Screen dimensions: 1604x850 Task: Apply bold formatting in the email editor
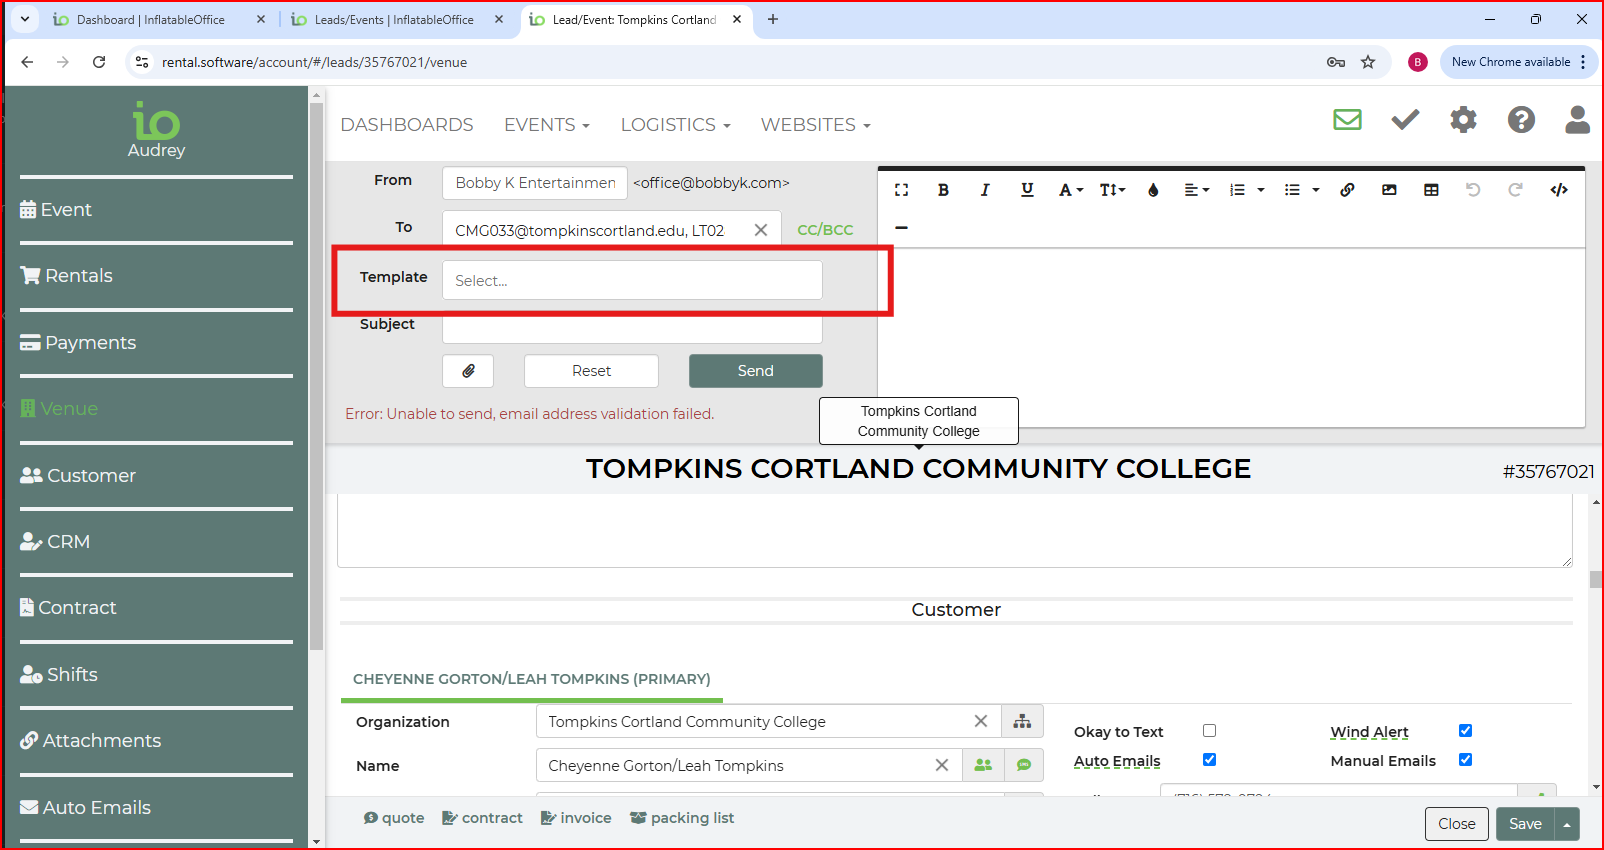(943, 190)
